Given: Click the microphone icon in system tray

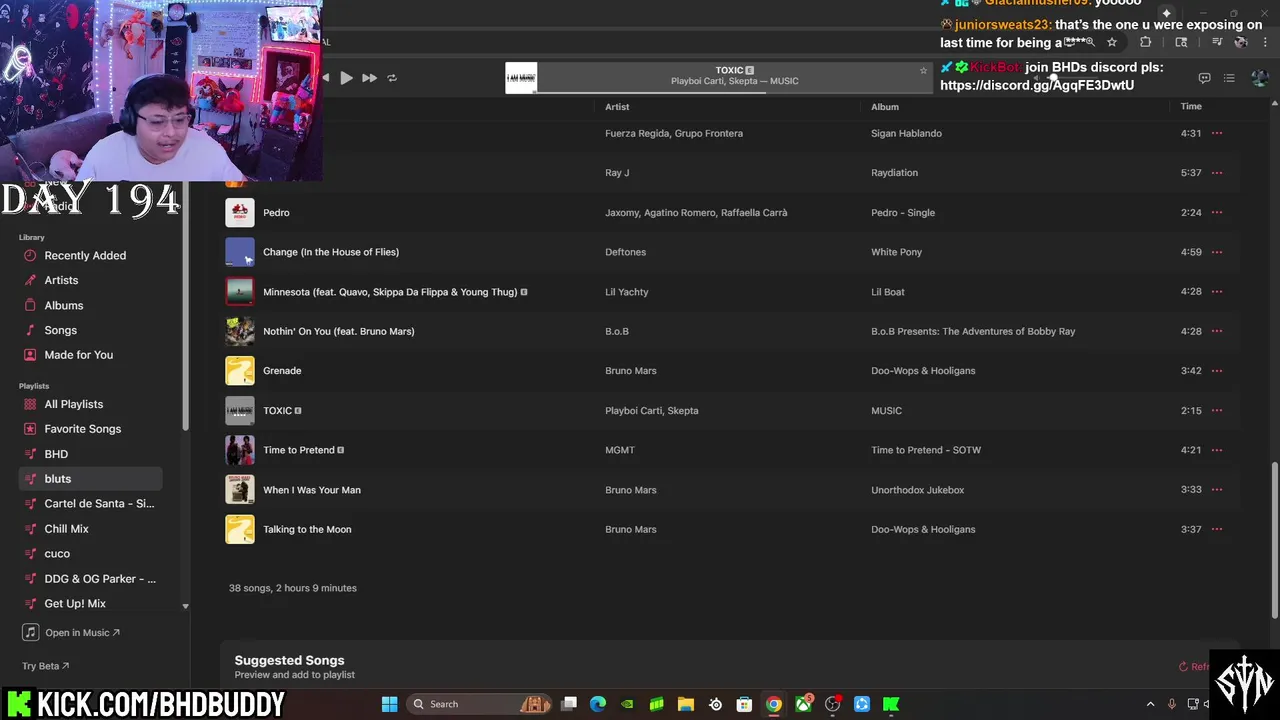Looking at the screenshot, I should click(x=1172, y=704).
